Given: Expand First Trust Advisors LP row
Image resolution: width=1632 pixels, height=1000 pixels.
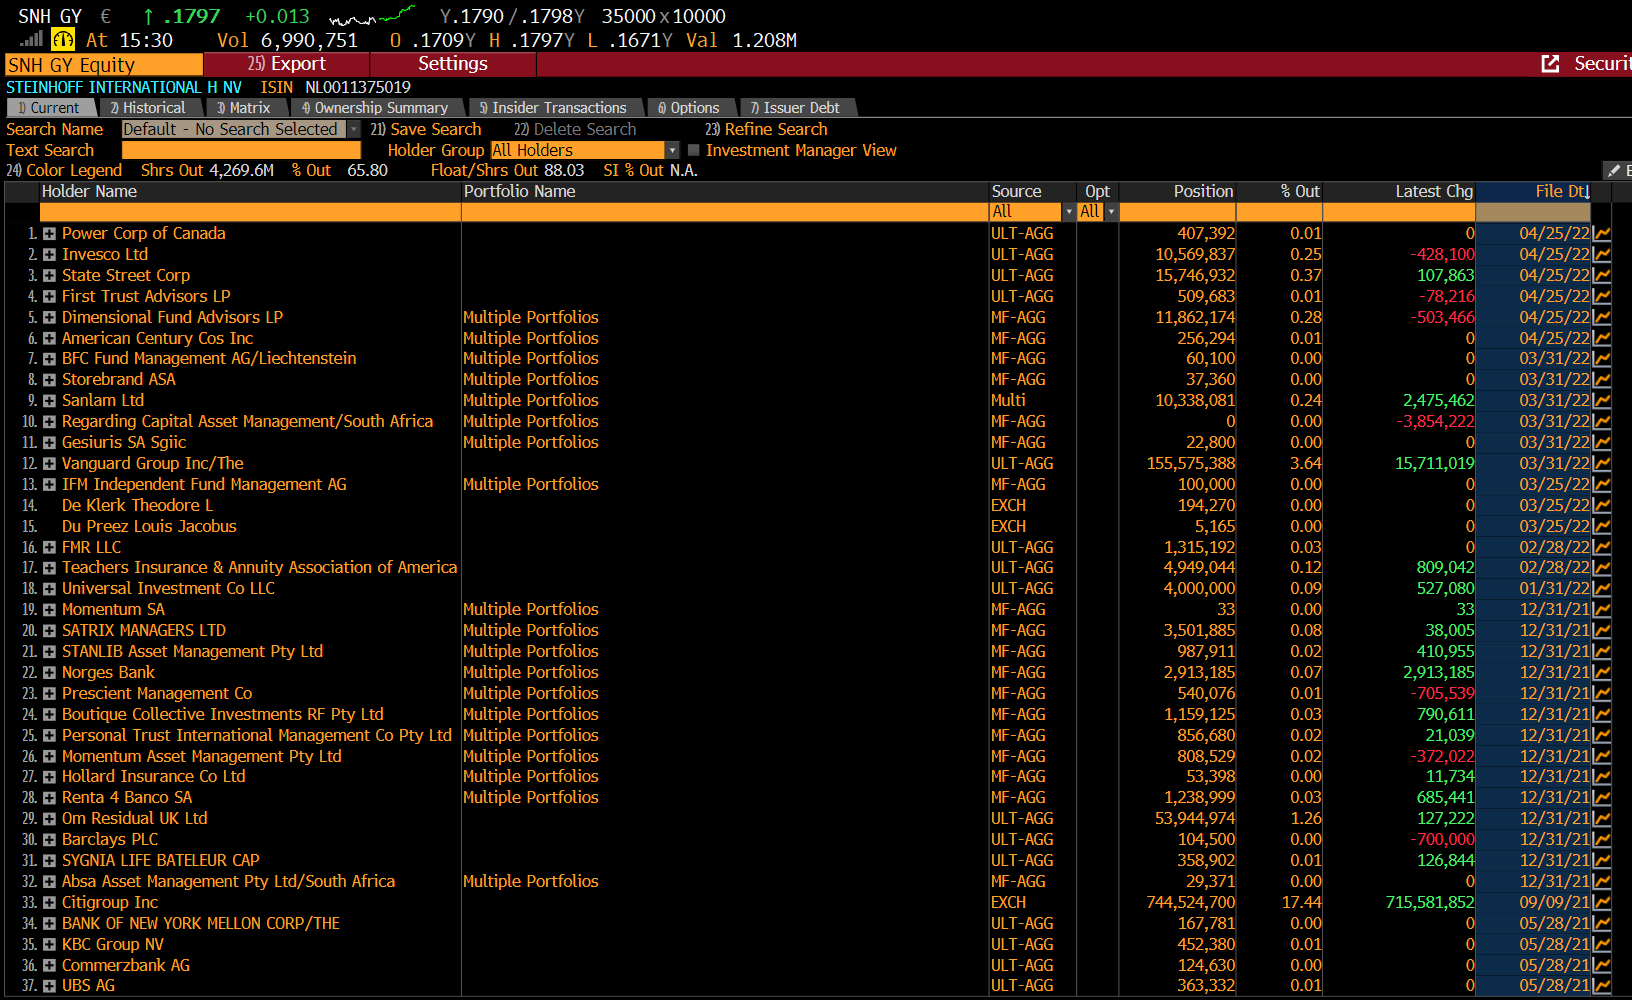Looking at the screenshot, I should [x=49, y=296].
